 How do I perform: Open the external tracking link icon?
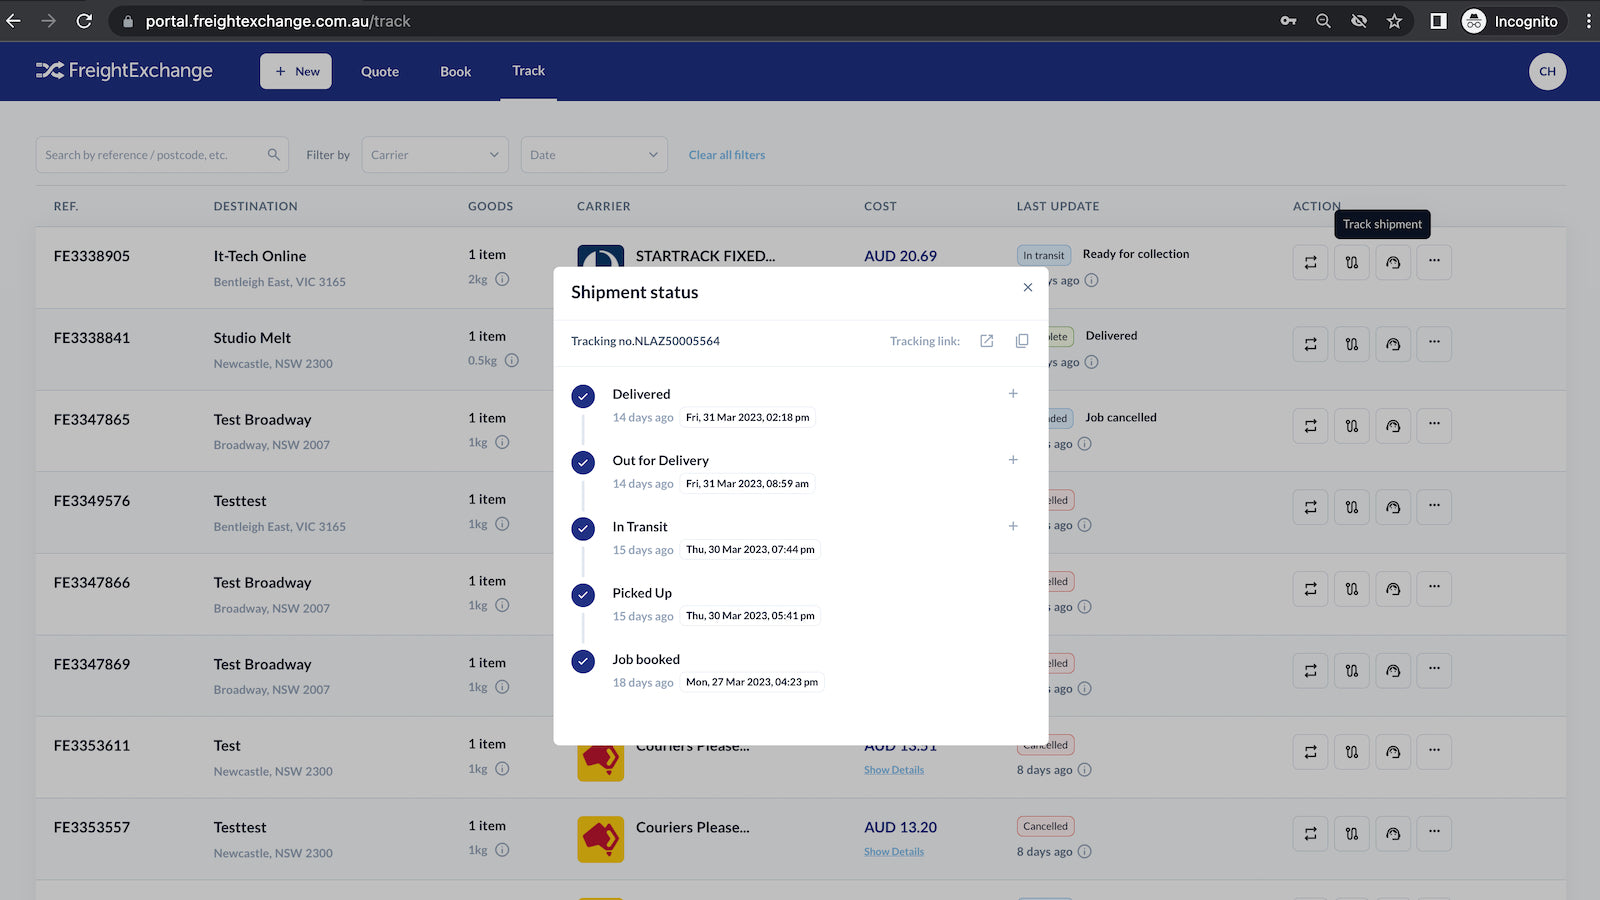point(985,341)
